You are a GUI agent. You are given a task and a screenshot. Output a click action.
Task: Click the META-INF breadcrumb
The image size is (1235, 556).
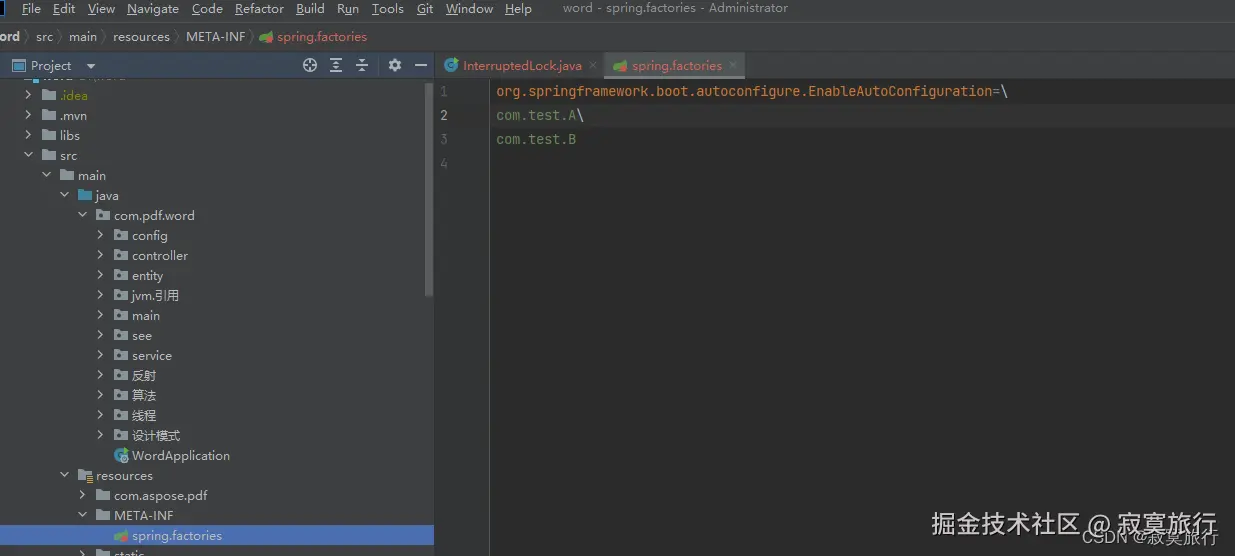[214, 37]
